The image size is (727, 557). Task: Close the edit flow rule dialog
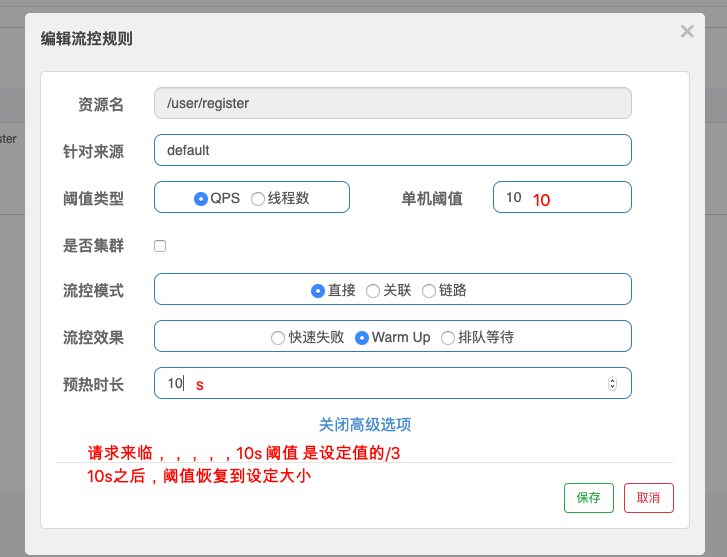(x=686, y=32)
